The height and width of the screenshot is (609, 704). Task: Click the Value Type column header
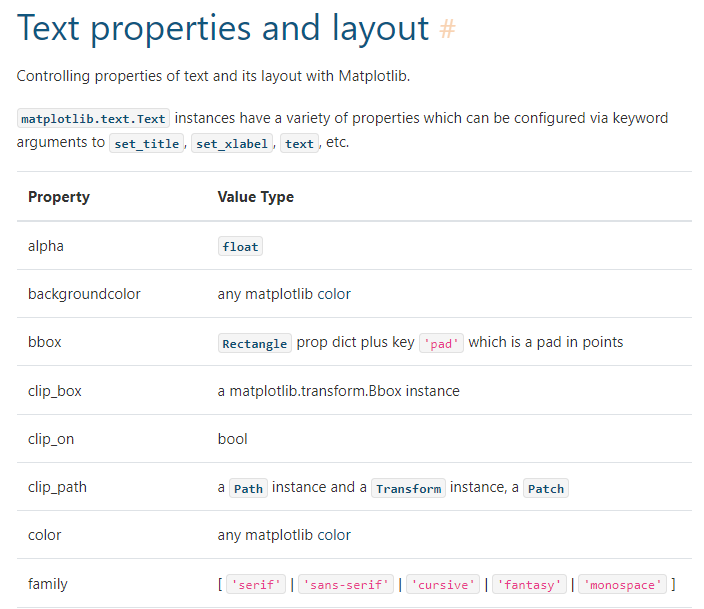coord(255,197)
